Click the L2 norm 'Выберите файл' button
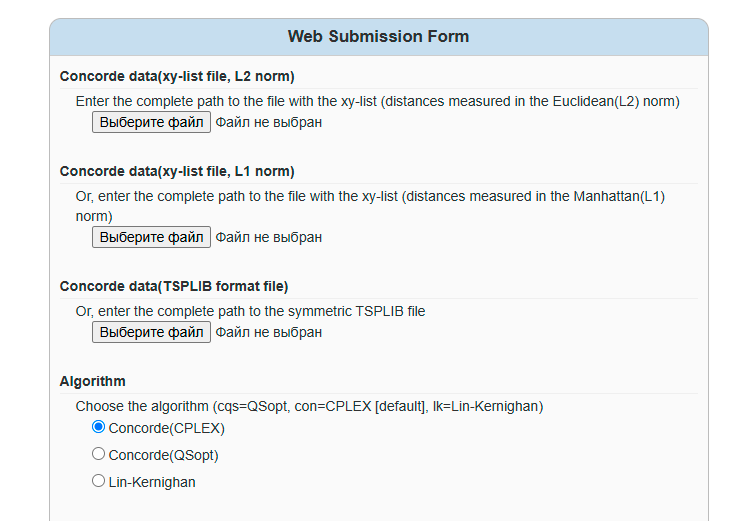Viewport: 754px width, 521px height. [151, 122]
